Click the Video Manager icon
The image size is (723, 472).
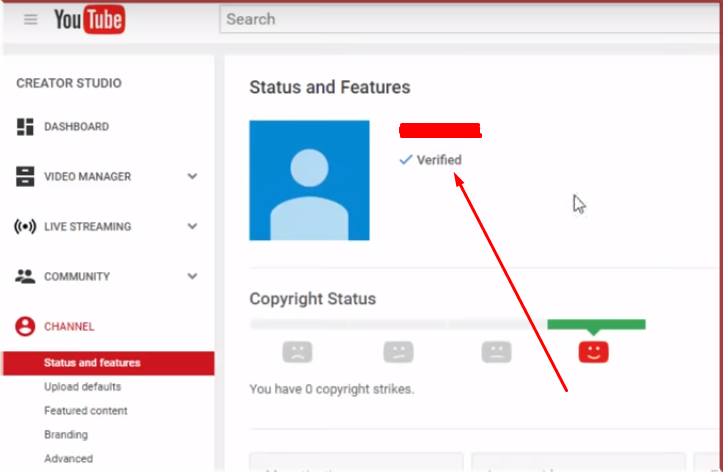point(26,177)
